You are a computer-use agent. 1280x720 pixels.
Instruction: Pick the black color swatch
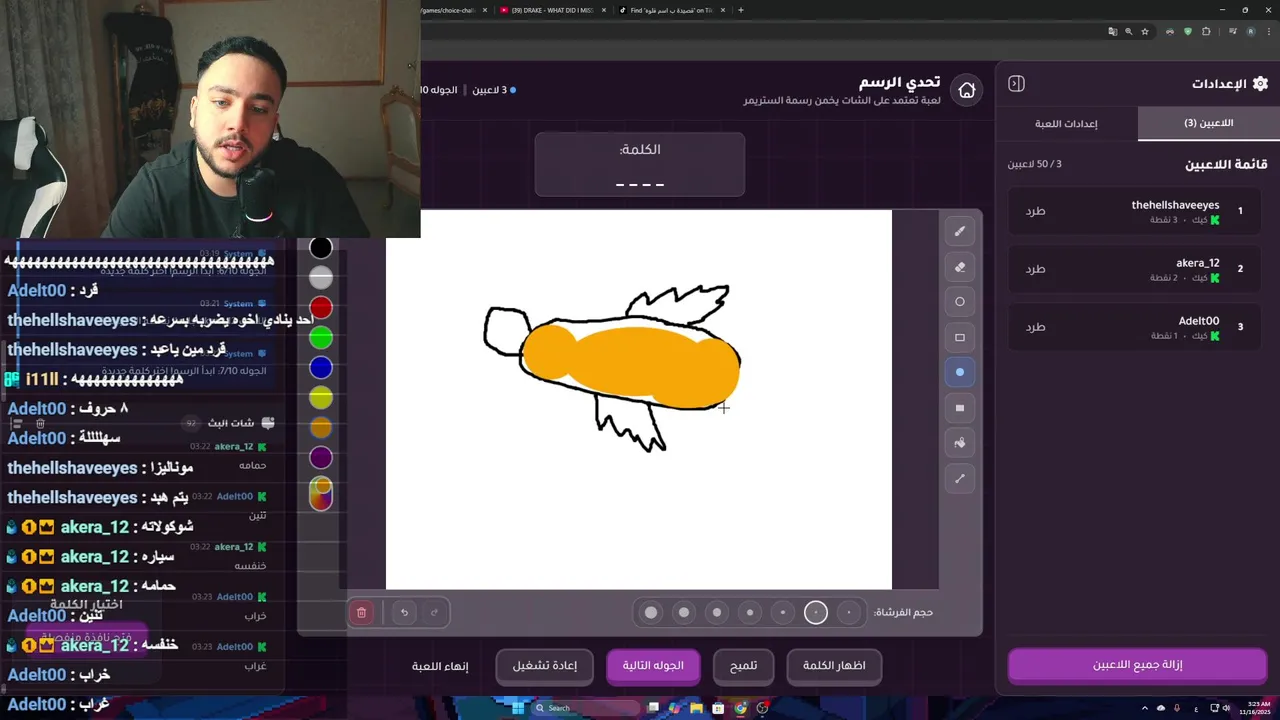tap(321, 247)
